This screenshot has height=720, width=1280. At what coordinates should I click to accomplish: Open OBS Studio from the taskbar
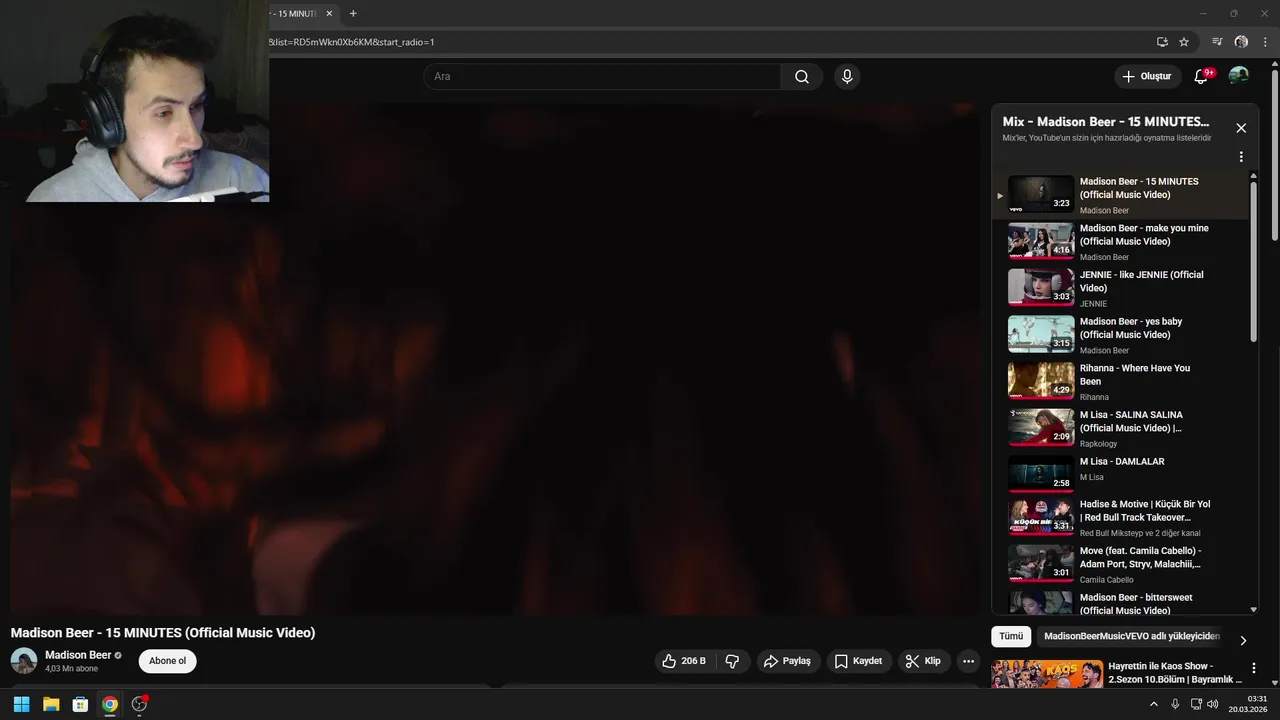[x=139, y=704]
